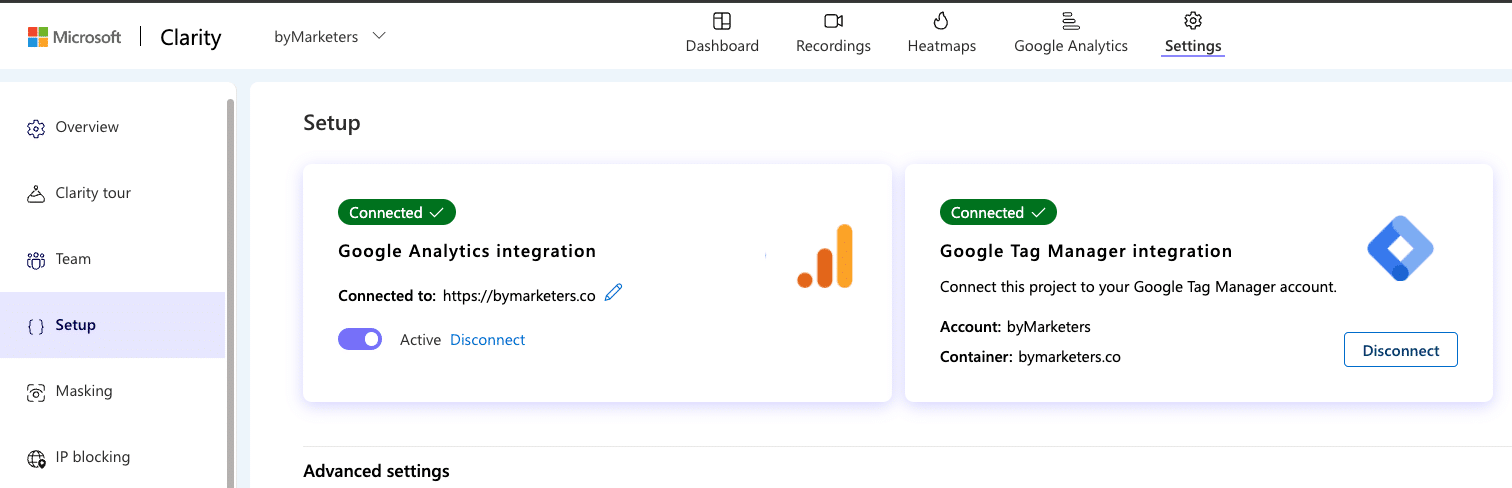
Task: Edit connected site URL pencil icon
Action: pyautogui.click(x=614, y=293)
